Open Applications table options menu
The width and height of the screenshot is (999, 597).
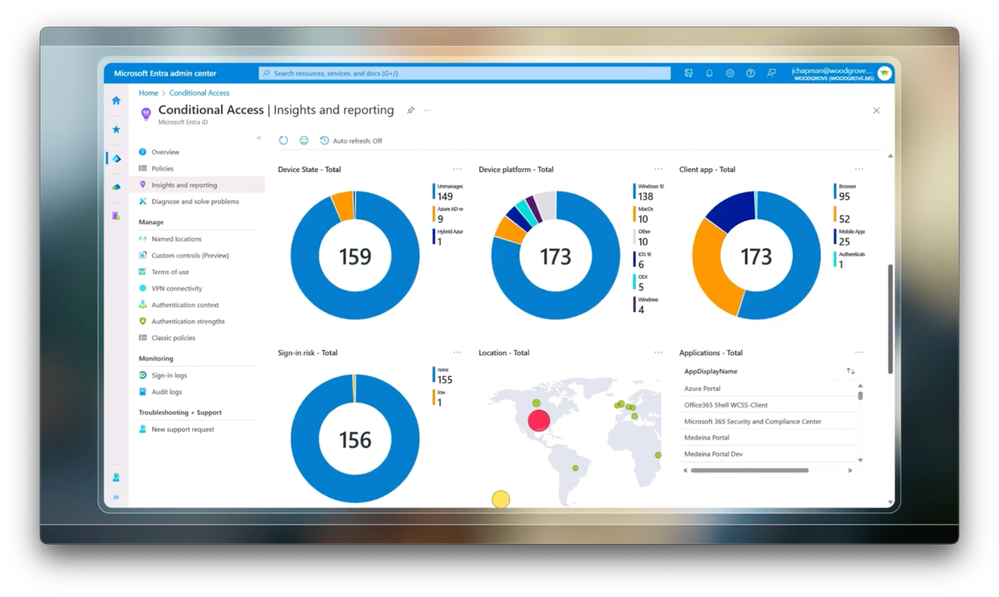click(x=859, y=352)
